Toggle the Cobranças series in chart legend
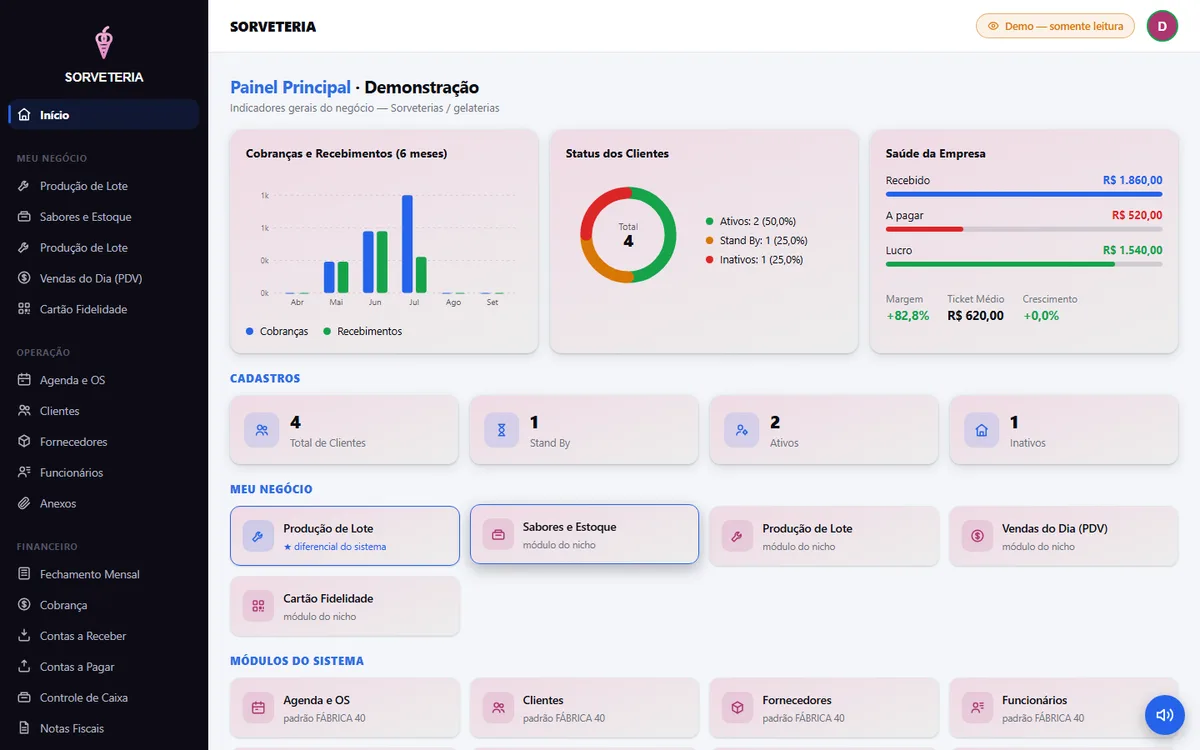1200x750 pixels. pos(277,331)
